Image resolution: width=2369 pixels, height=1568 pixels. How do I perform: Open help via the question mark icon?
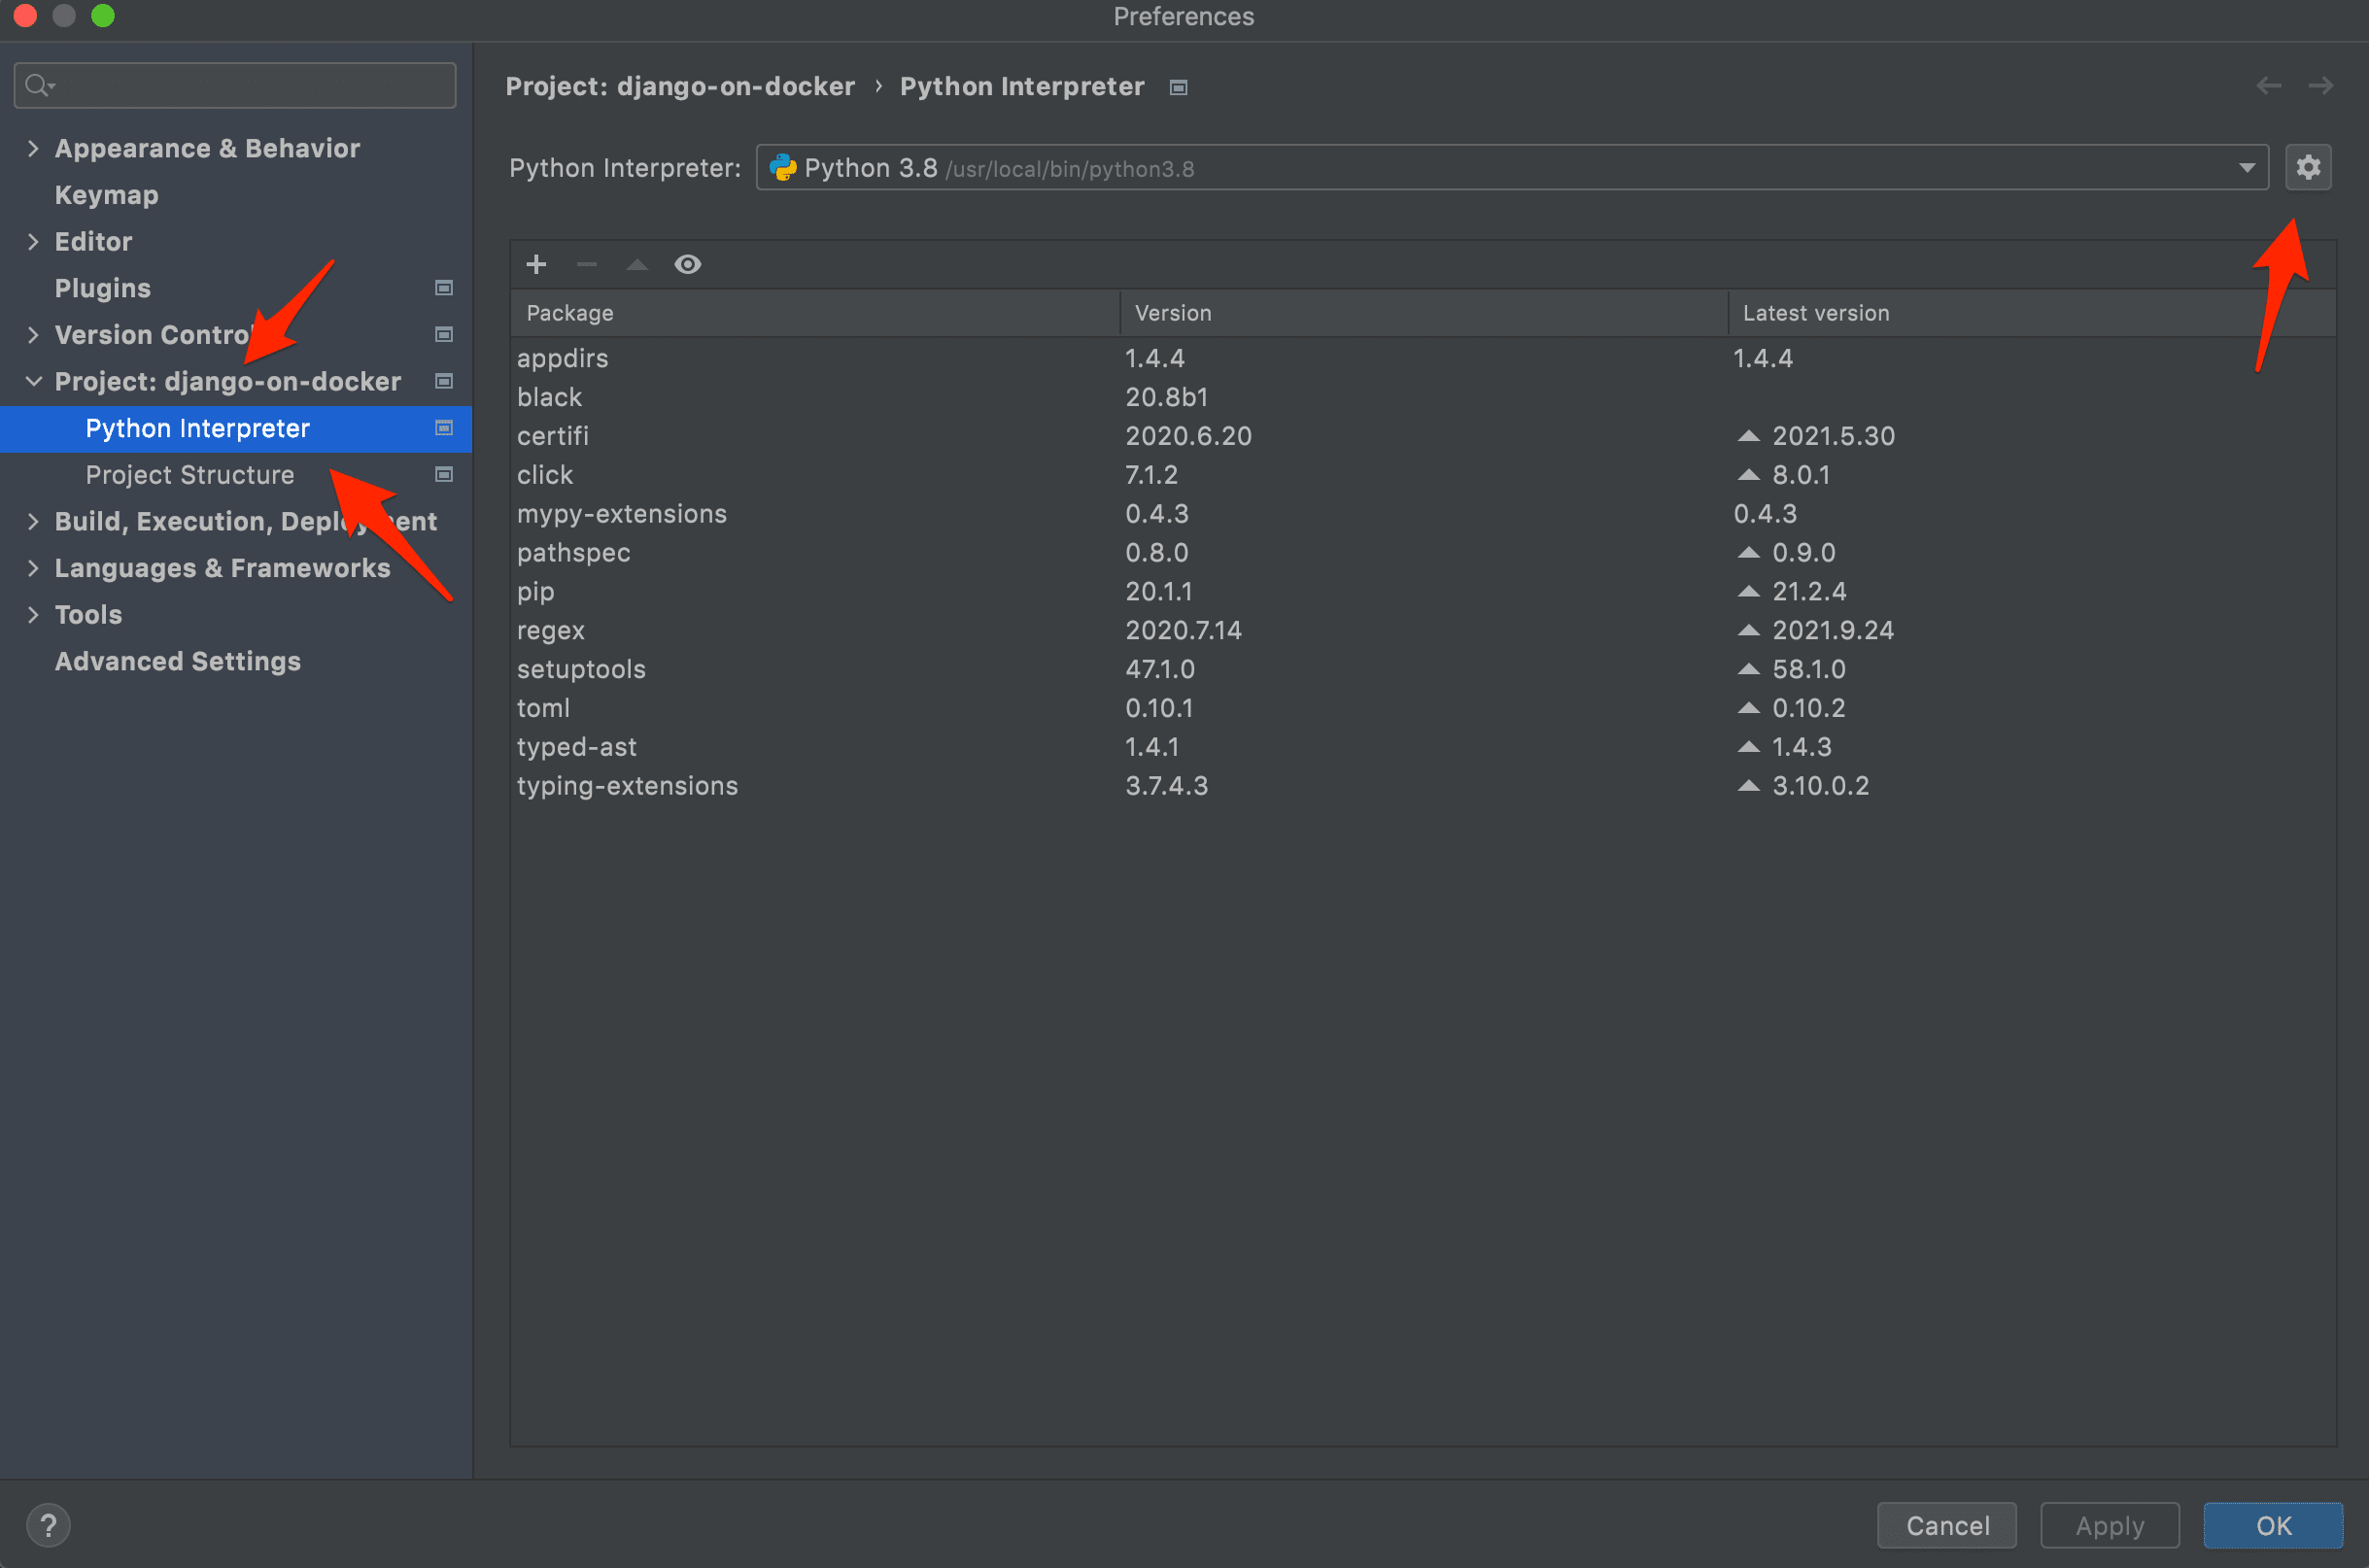click(48, 1524)
